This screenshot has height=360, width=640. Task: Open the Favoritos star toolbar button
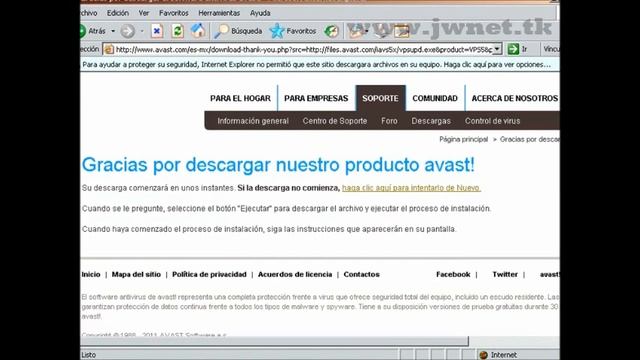click(293, 31)
